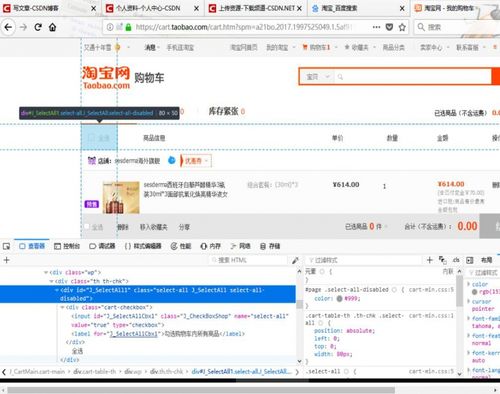
Task: Click the shop icon before 店铺 label
Action: 92,161
